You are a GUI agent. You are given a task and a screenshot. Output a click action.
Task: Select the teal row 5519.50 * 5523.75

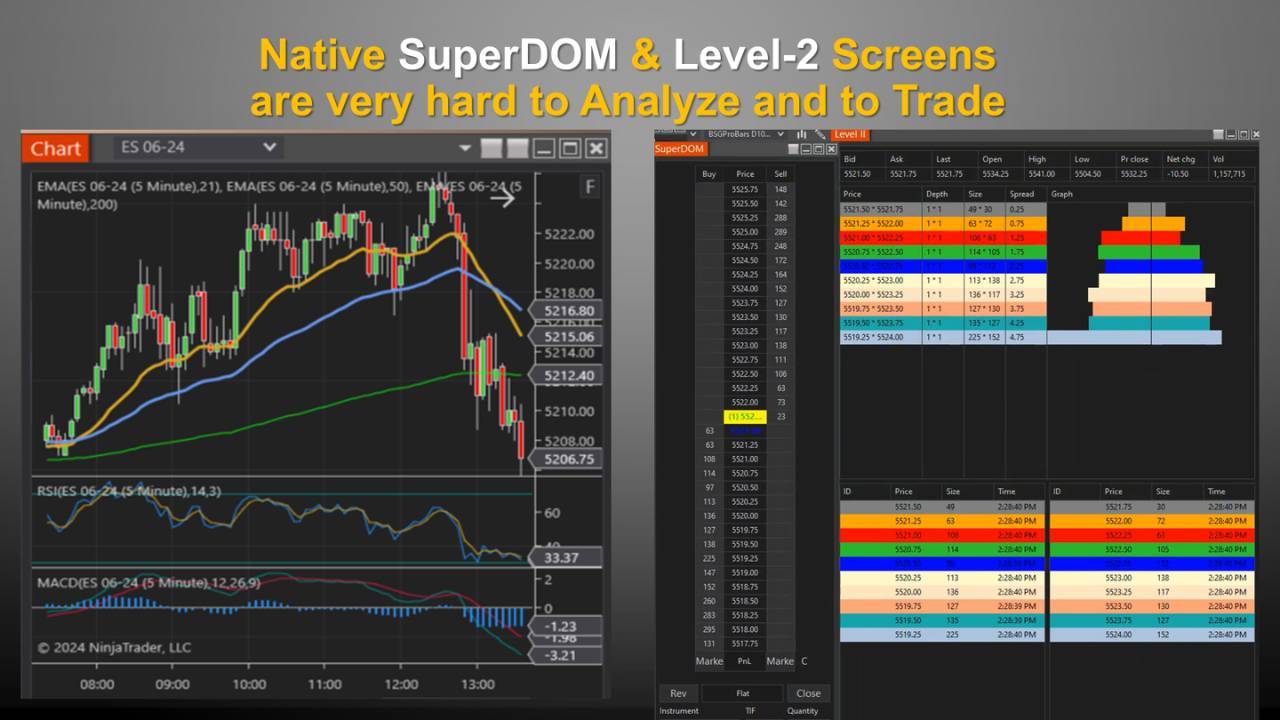(x=942, y=323)
